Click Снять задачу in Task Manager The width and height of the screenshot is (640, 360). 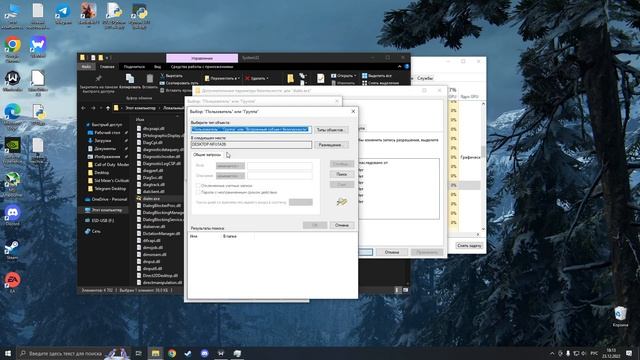tap(469, 245)
